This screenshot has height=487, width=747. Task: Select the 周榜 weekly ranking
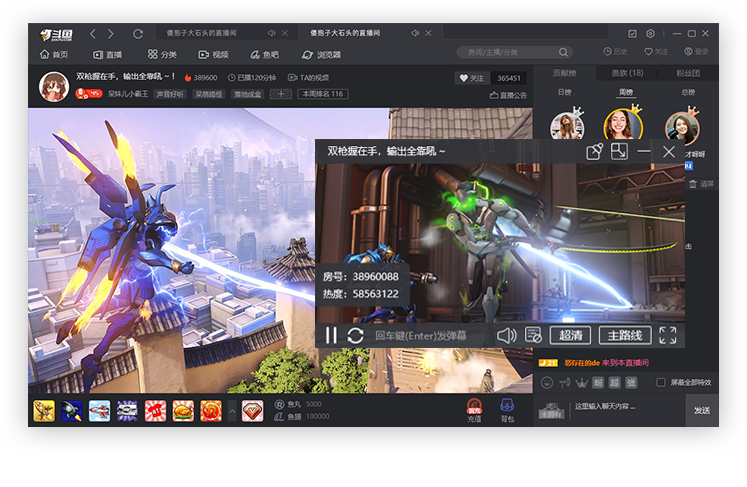coord(626,92)
